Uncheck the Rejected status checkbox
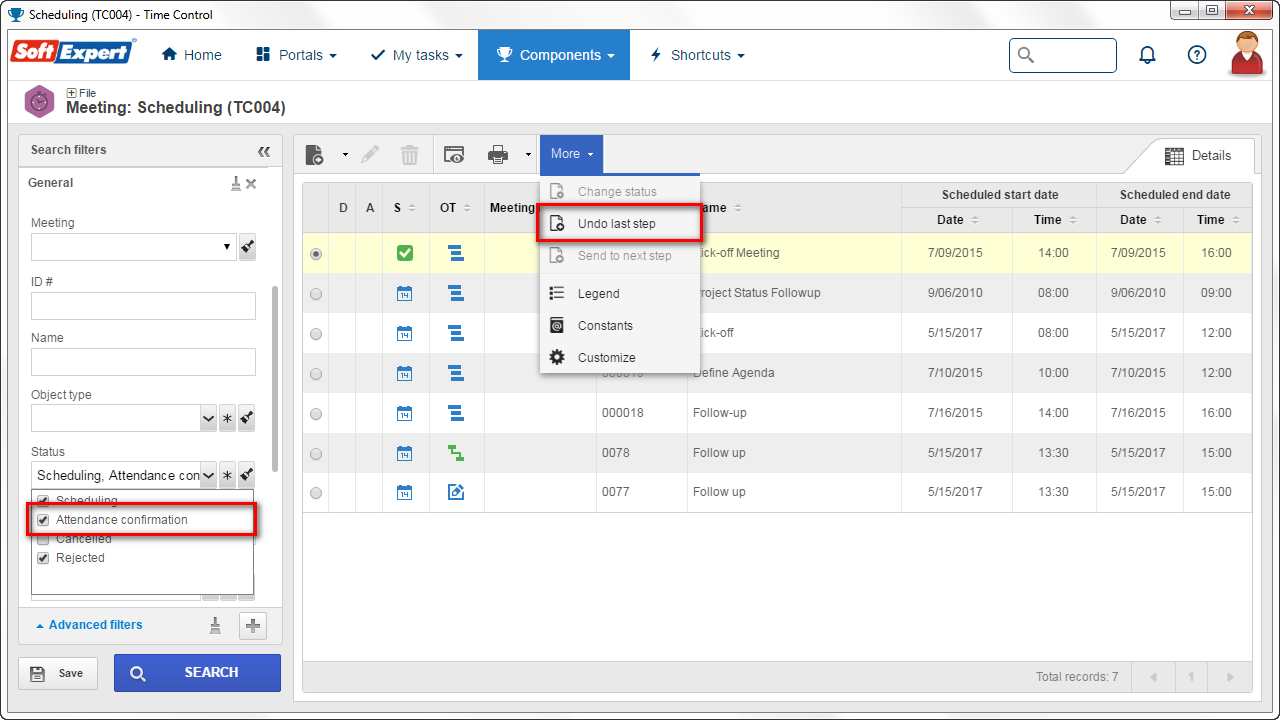 [x=43, y=558]
